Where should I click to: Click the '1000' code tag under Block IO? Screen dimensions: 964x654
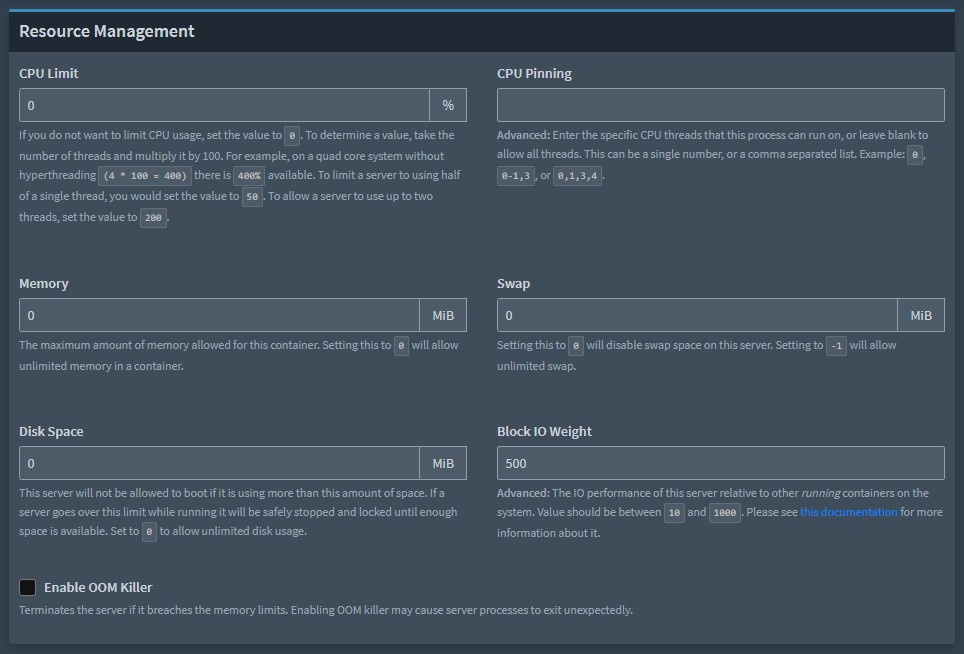pos(725,513)
